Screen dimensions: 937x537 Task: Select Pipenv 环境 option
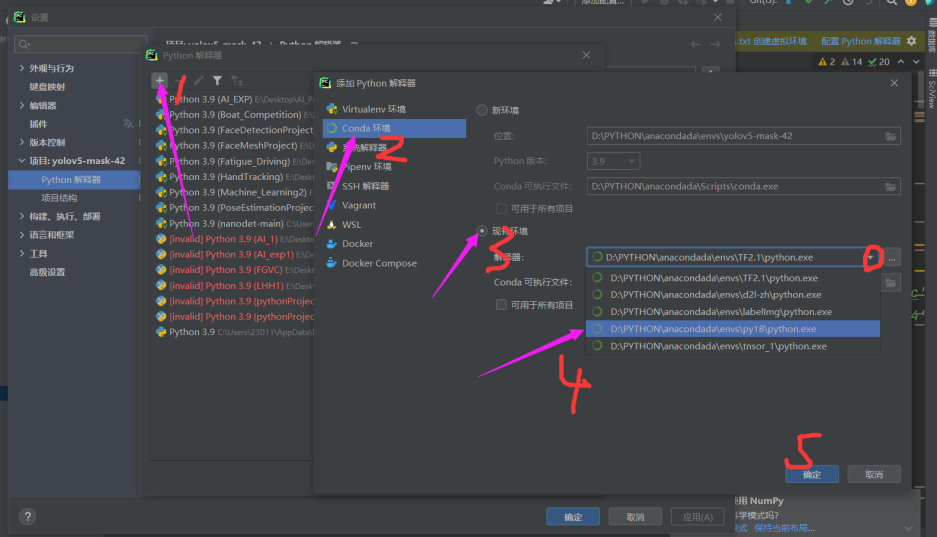pos(394,167)
